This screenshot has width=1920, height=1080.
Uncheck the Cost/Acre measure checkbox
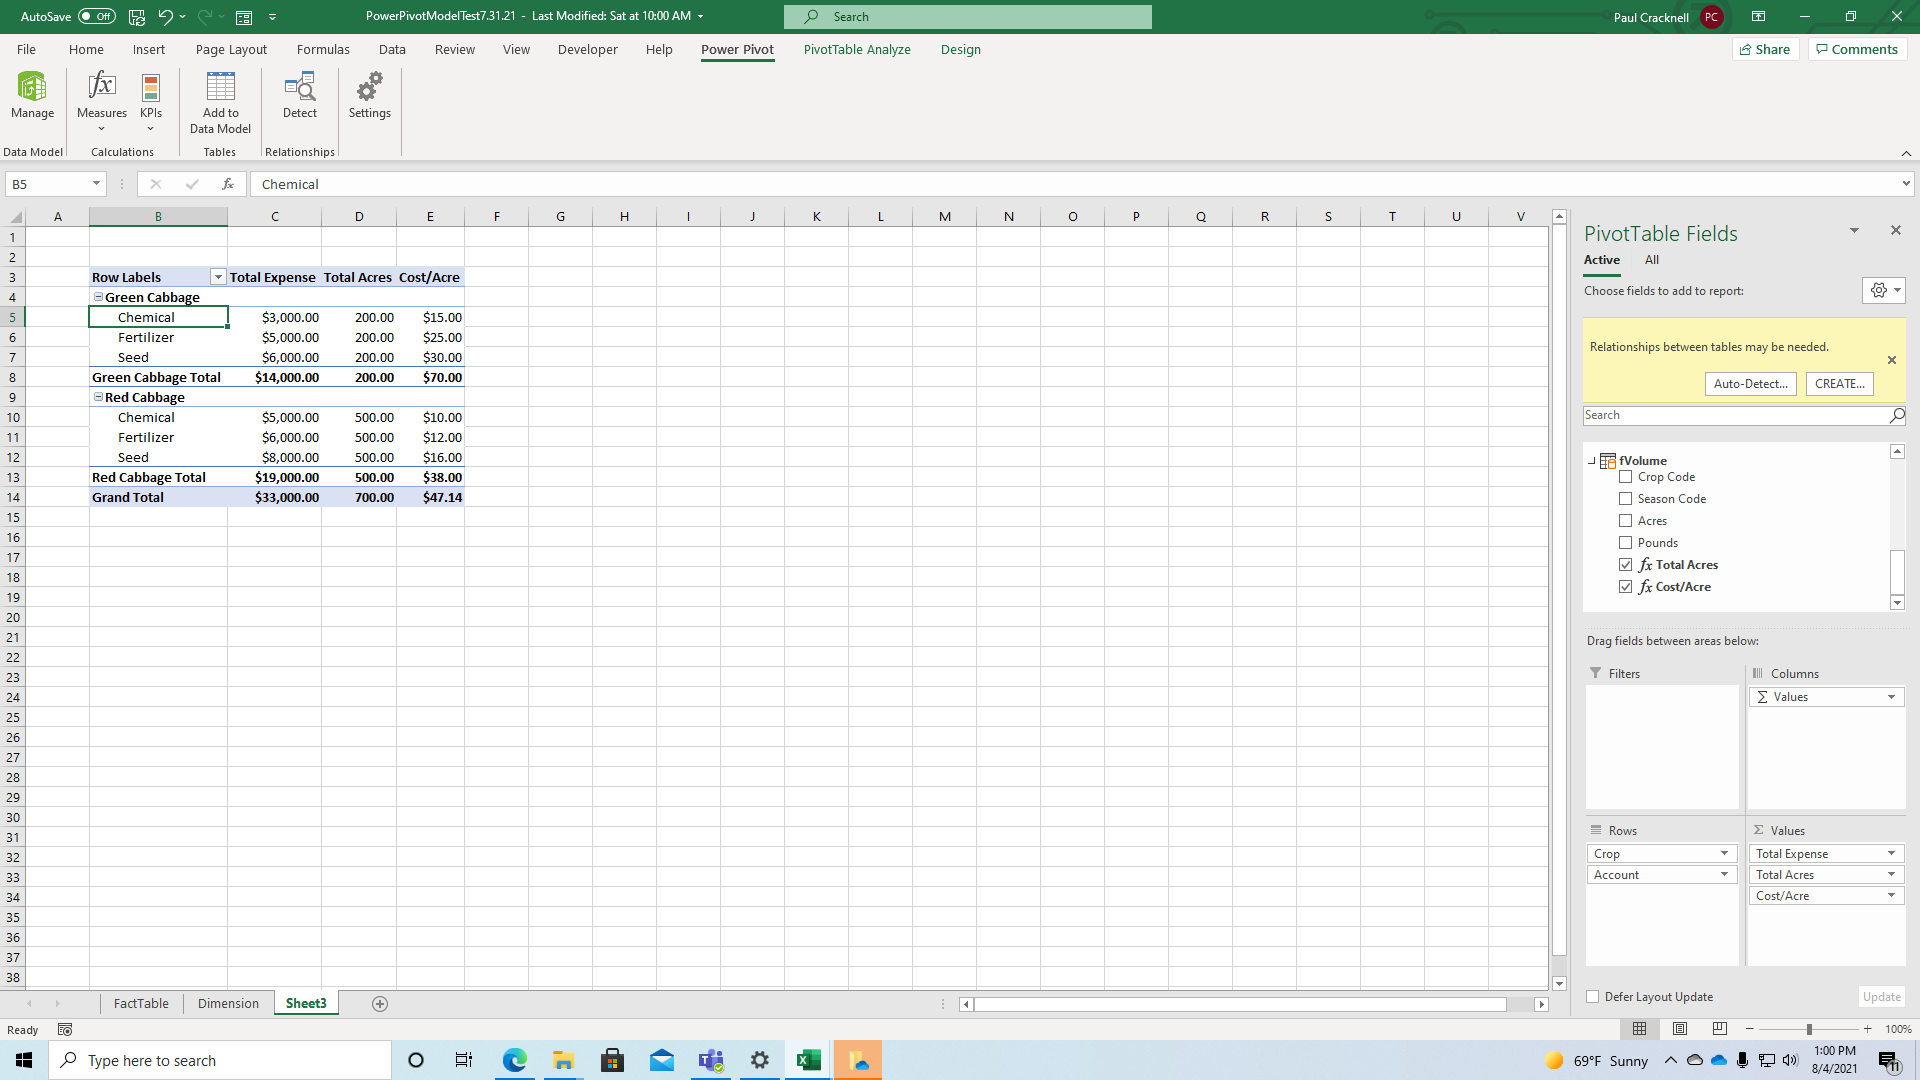(1625, 587)
